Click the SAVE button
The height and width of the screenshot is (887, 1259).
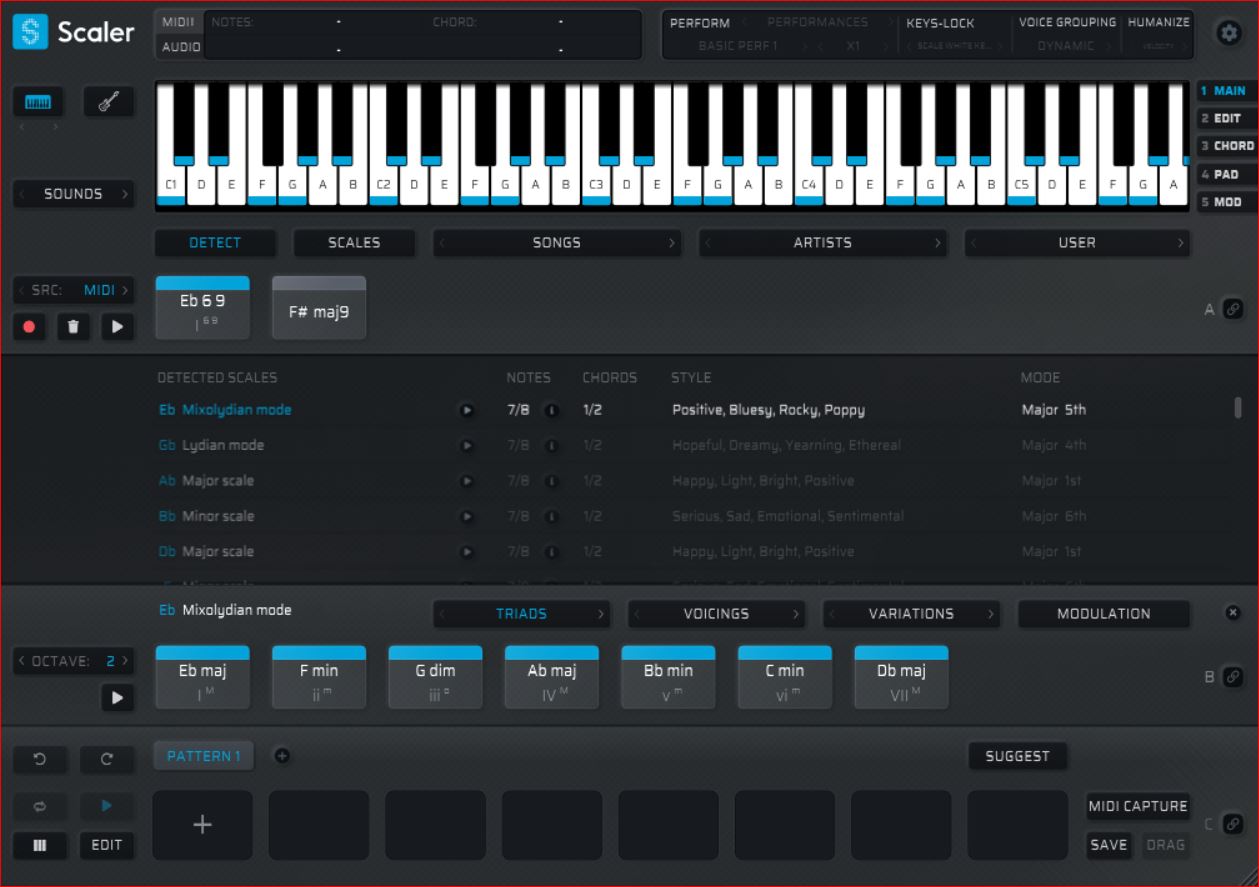1108,845
